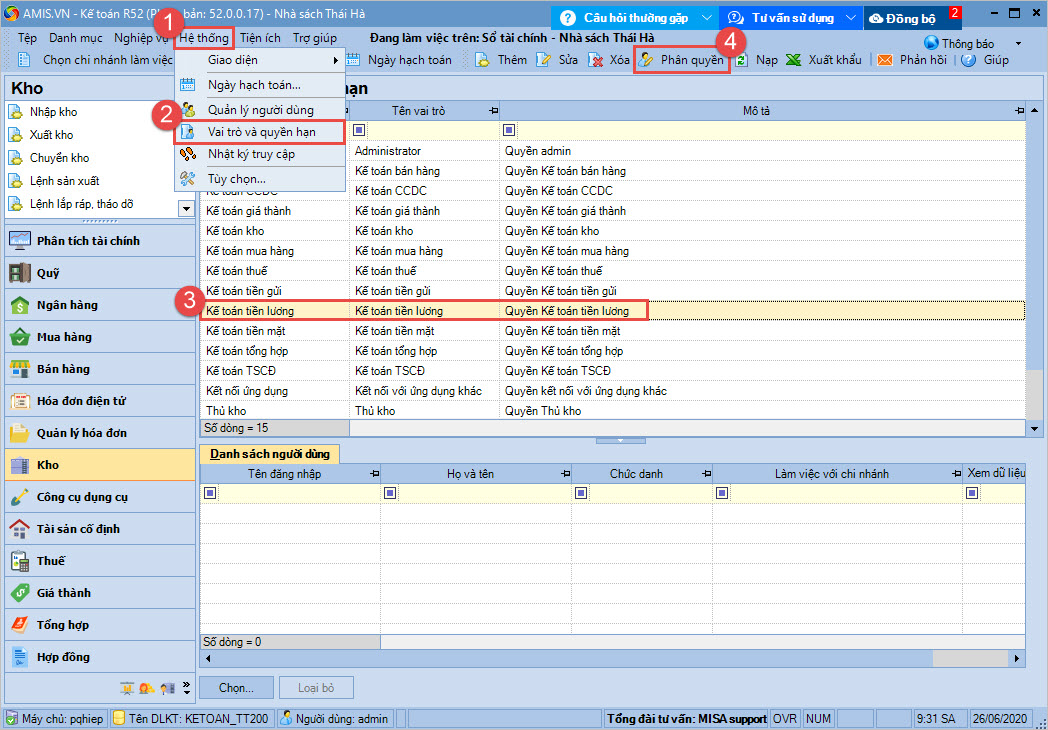This screenshot has height=730, width=1048.
Task: Toggle pin on Mô tả column
Action: coord(1019,110)
